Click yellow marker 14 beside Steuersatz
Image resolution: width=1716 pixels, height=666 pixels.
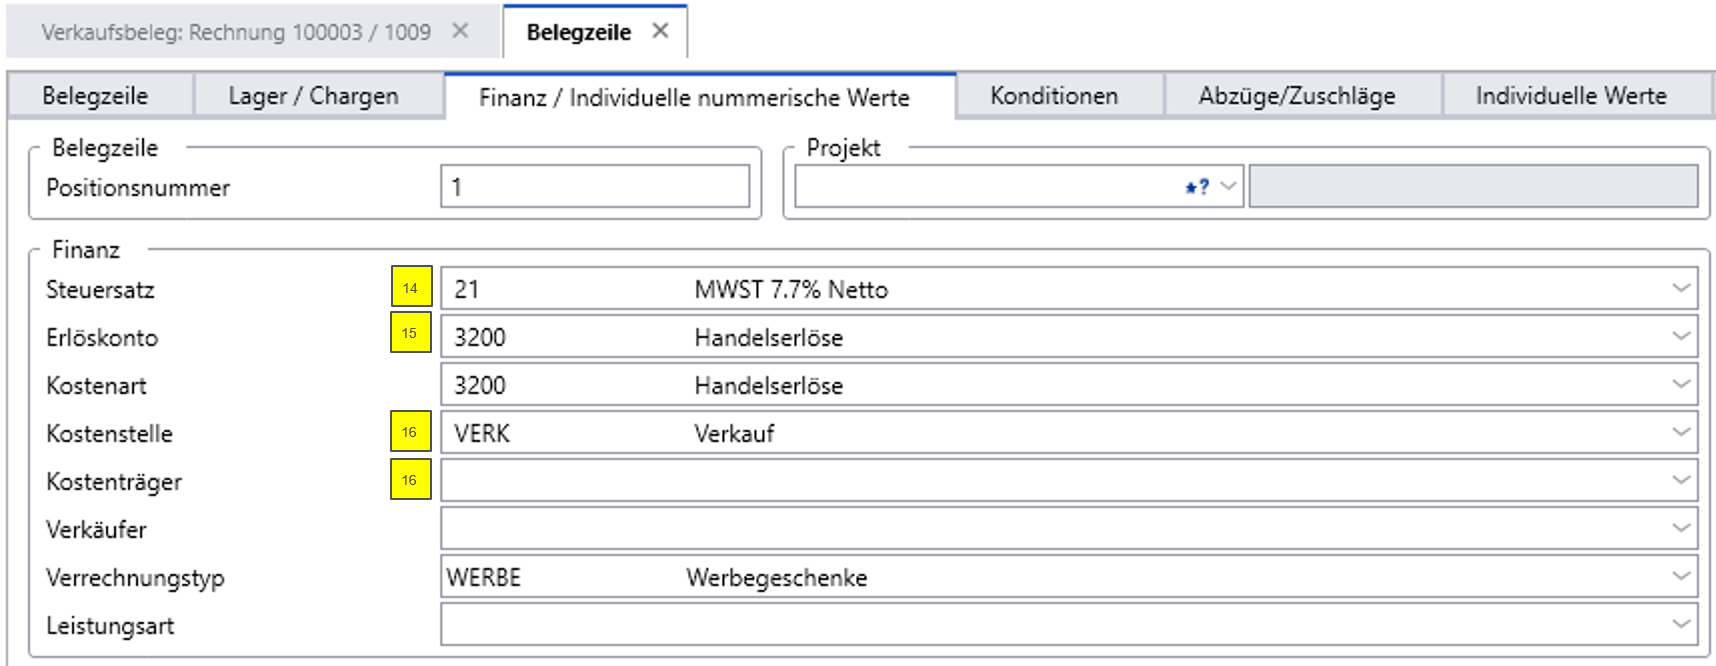click(x=411, y=287)
